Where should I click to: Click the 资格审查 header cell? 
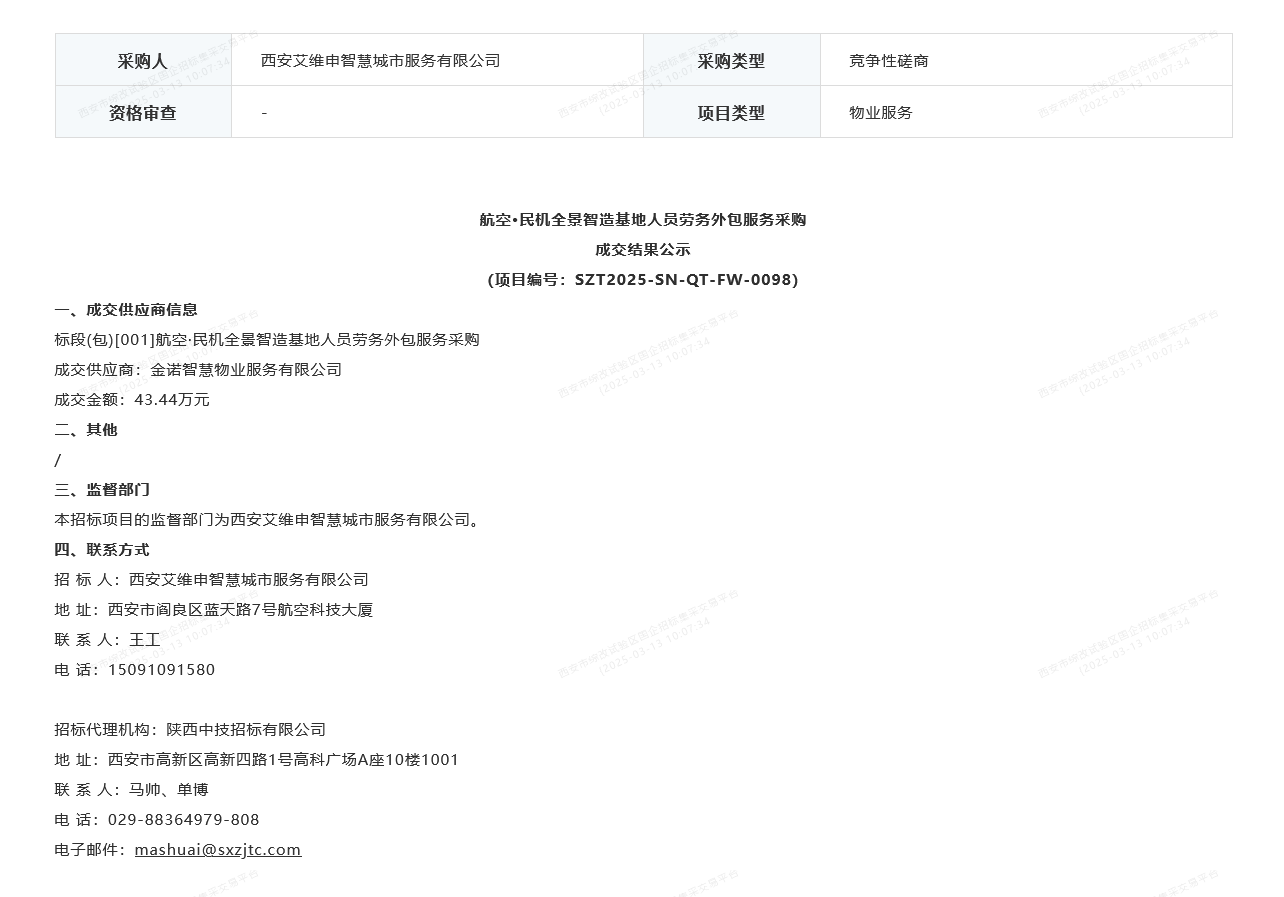[143, 112]
